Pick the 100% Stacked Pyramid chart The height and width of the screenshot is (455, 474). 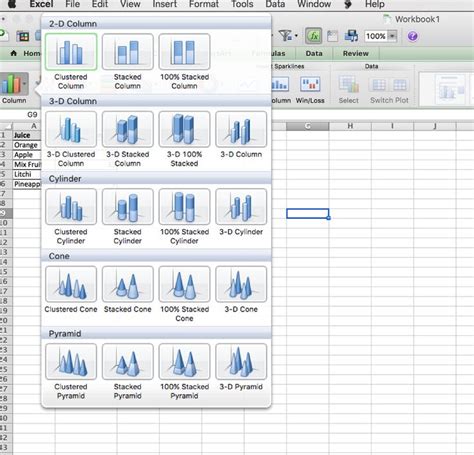184,362
